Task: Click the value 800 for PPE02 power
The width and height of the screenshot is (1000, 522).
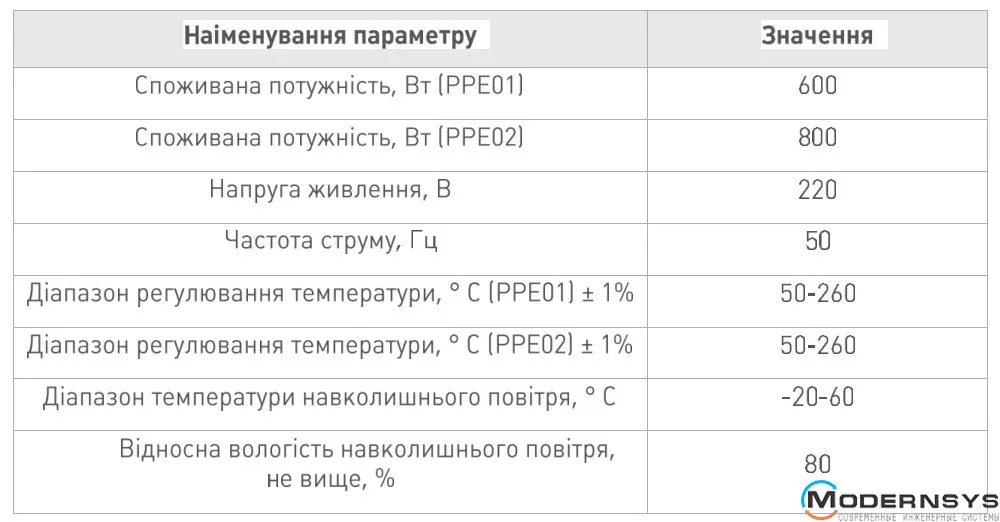Action: point(817,137)
